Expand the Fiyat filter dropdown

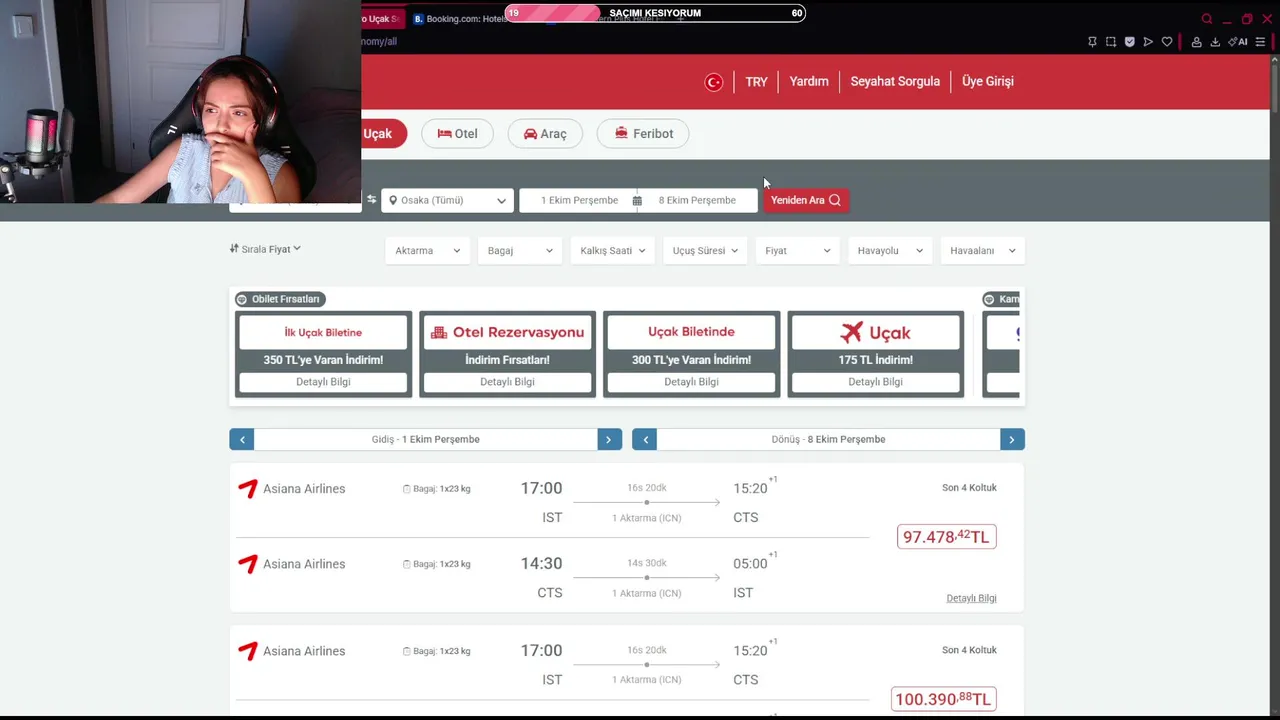tap(798, 251)
